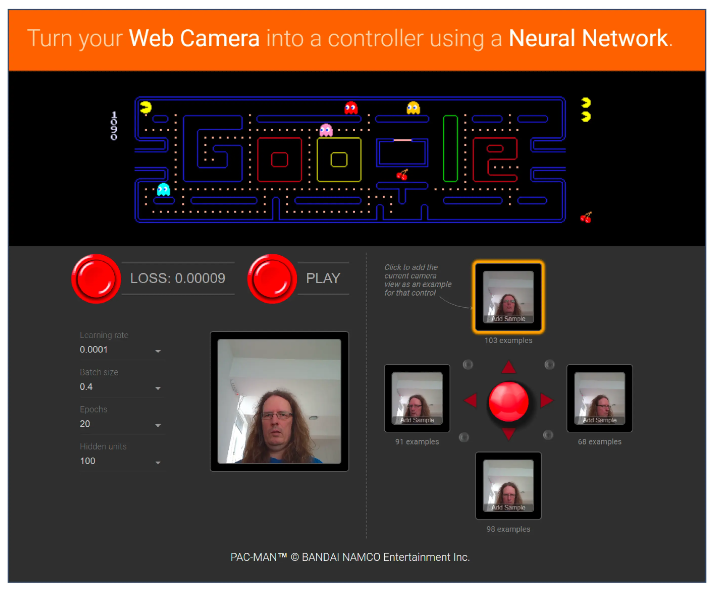Click the 'Turn your Web Camera' banner headline
Viewport: 715px width, 592px height.
tap(350, 38)
